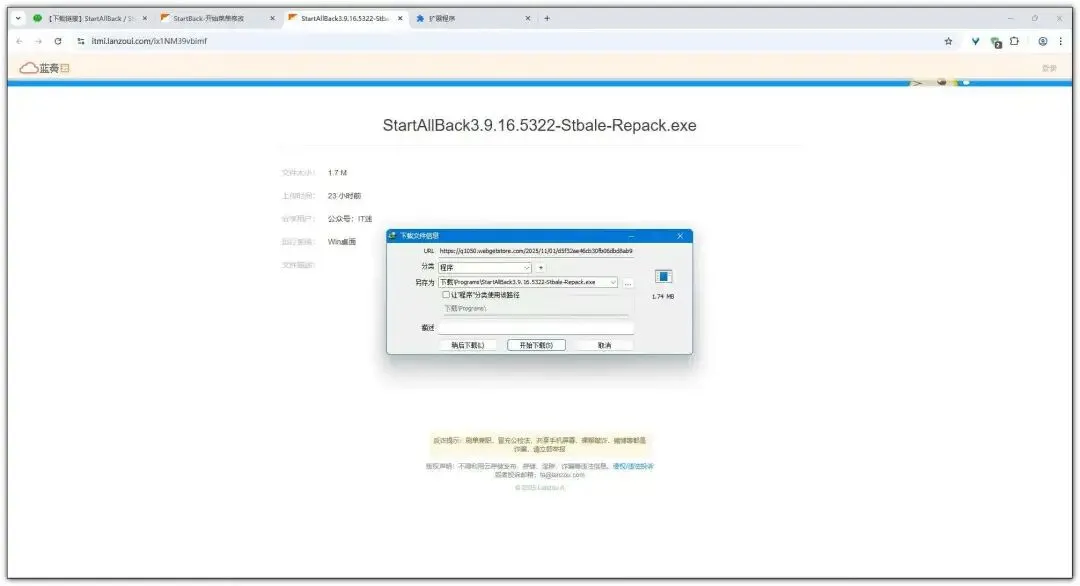The width and height of the screenshot is (1080, 586).
Task: Open the IDM extension icon with badge
Action: 995,42
